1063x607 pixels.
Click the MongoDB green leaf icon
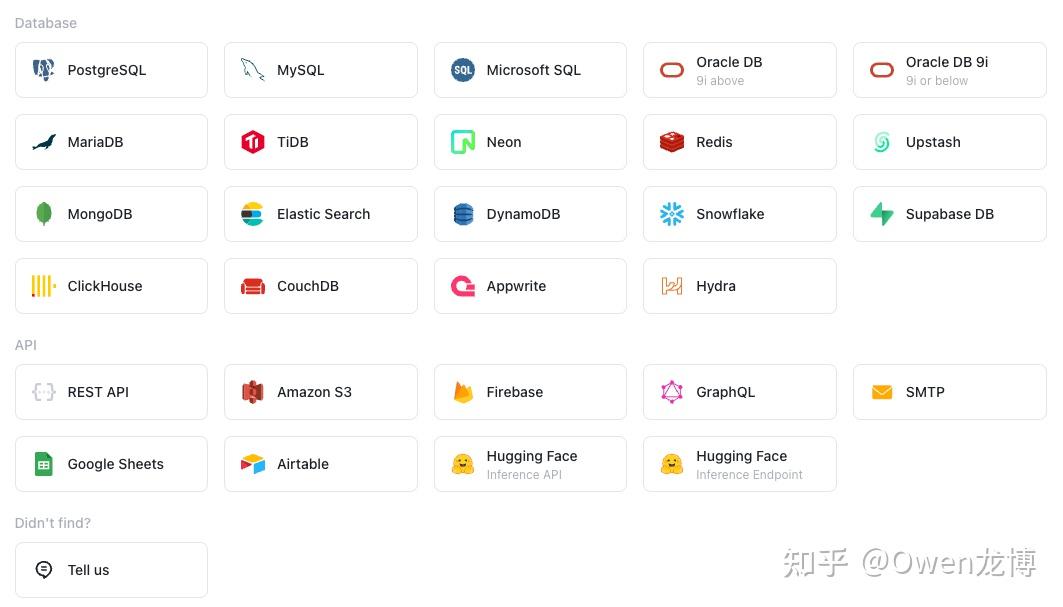(x=44, y=214)
